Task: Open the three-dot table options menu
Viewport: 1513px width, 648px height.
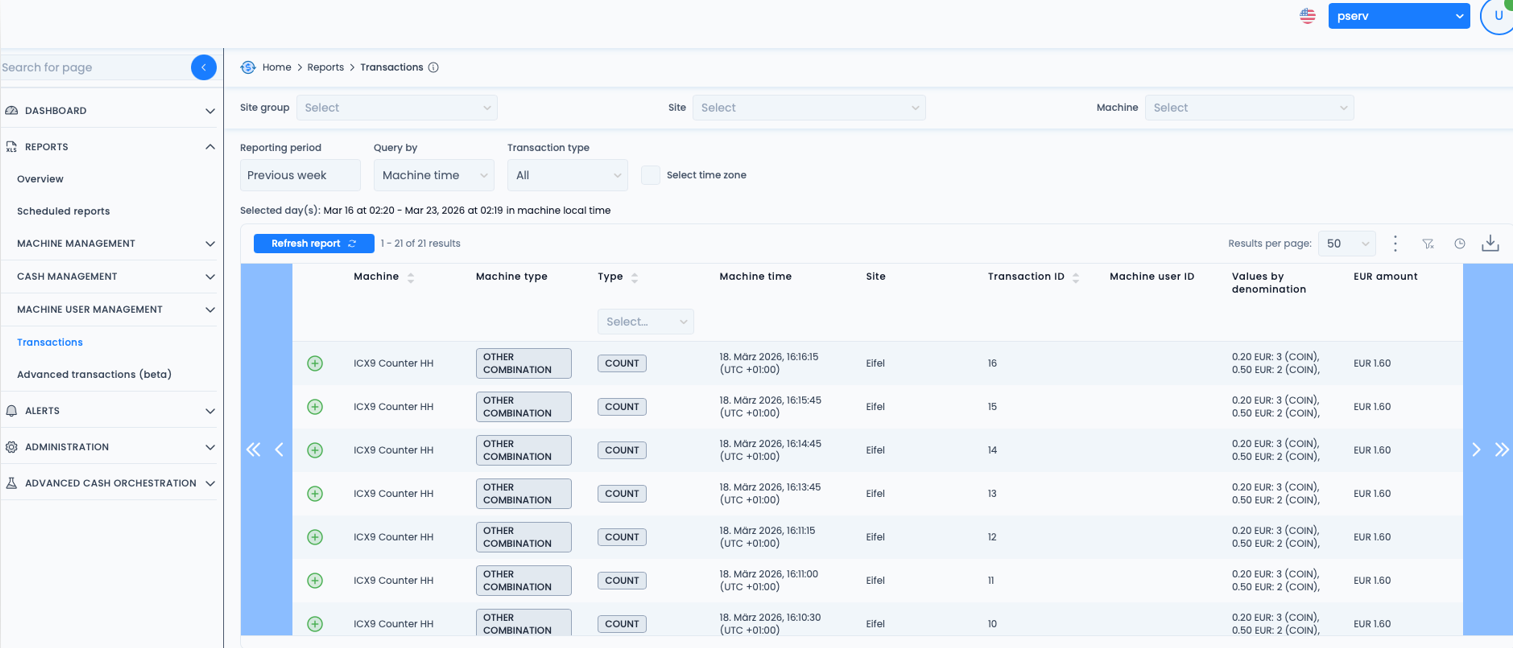Action: [x=1395, y=243]
